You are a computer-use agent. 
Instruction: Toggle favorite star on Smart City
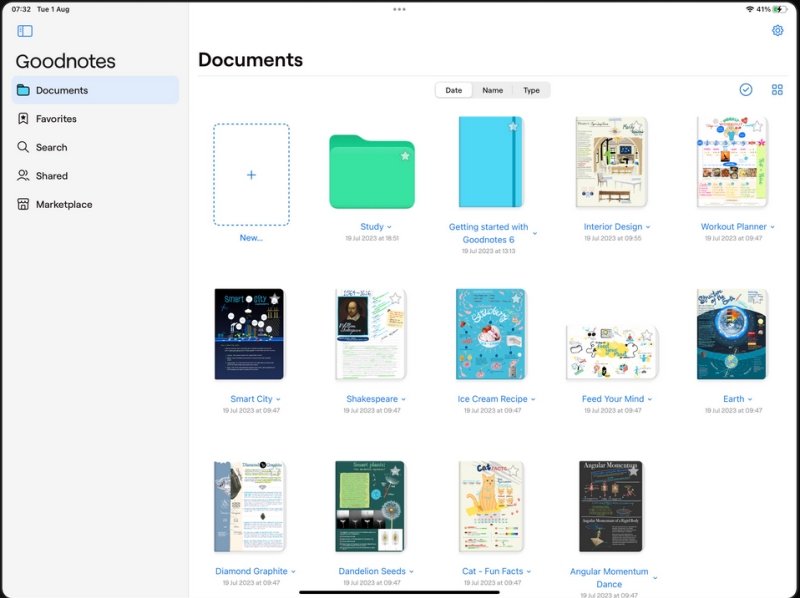tap(274, 298)
